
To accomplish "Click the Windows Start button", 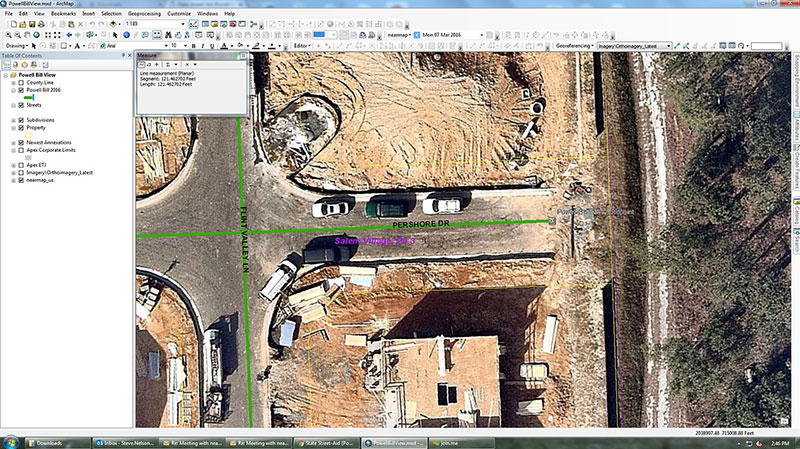I will (x=12, y=441).
